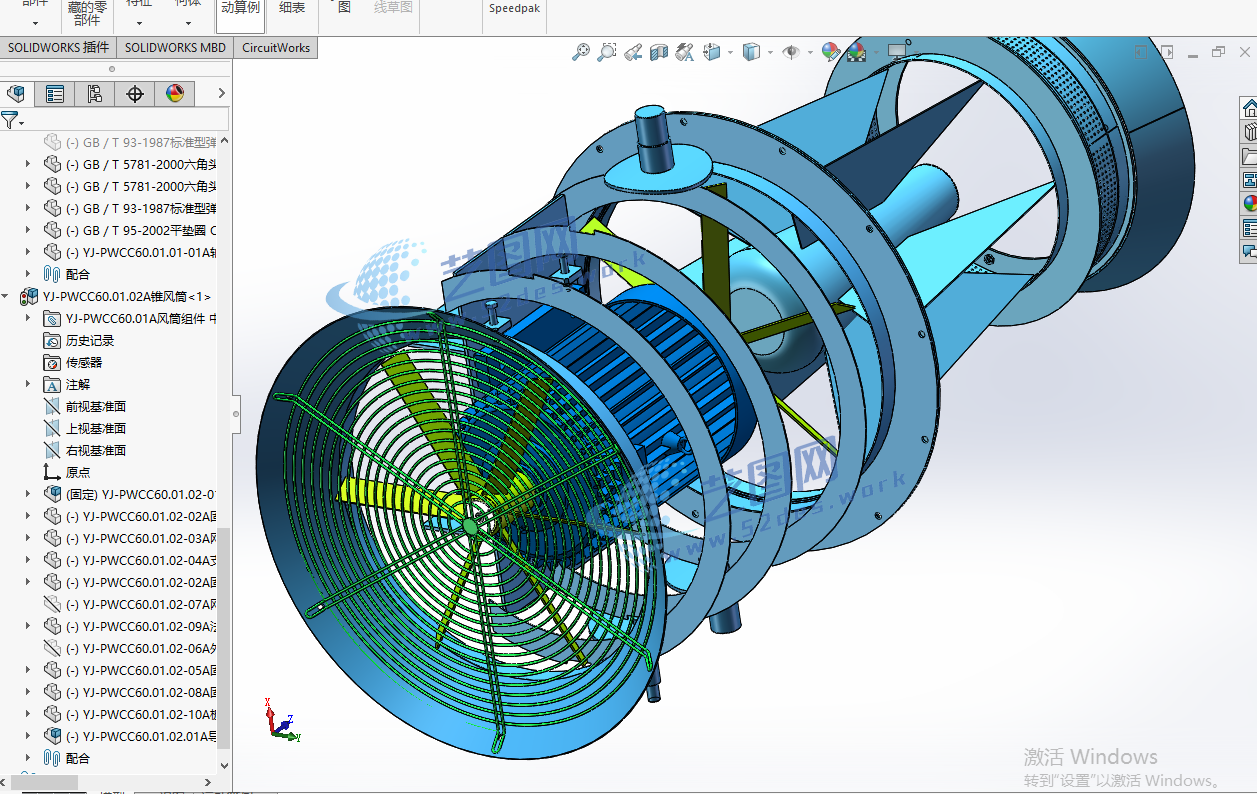Collapse the YJ-PWCC60.01.02A锥风筒 tree node
The height and width of the screenshot is (794, 1257).
(7, 296)
